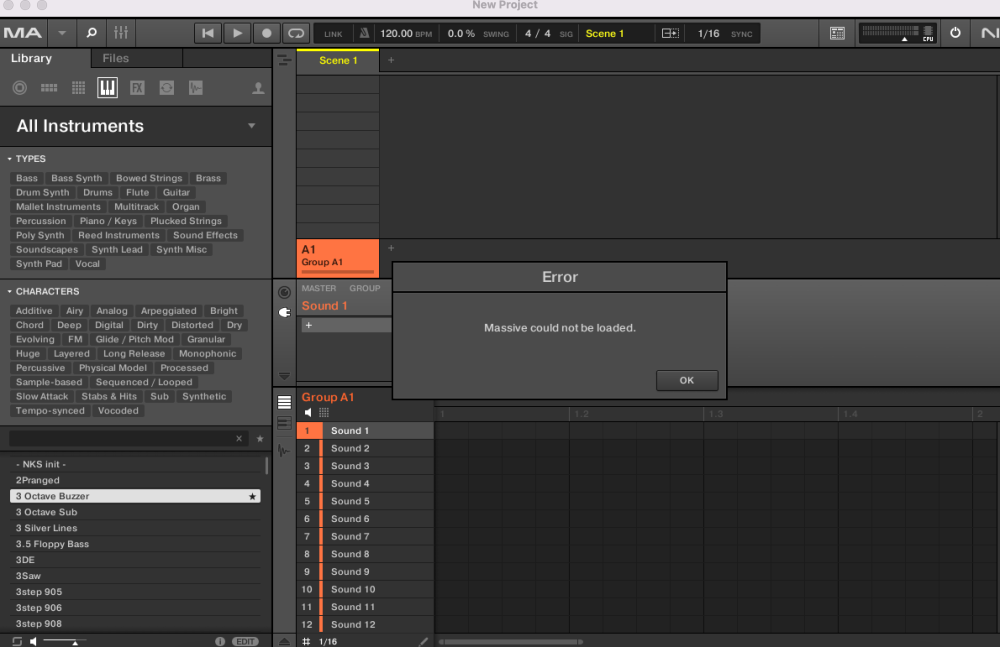Viewport: 1000px width, 647px height.
Task: Show the plug-in icon view
Action: point(284,312)
